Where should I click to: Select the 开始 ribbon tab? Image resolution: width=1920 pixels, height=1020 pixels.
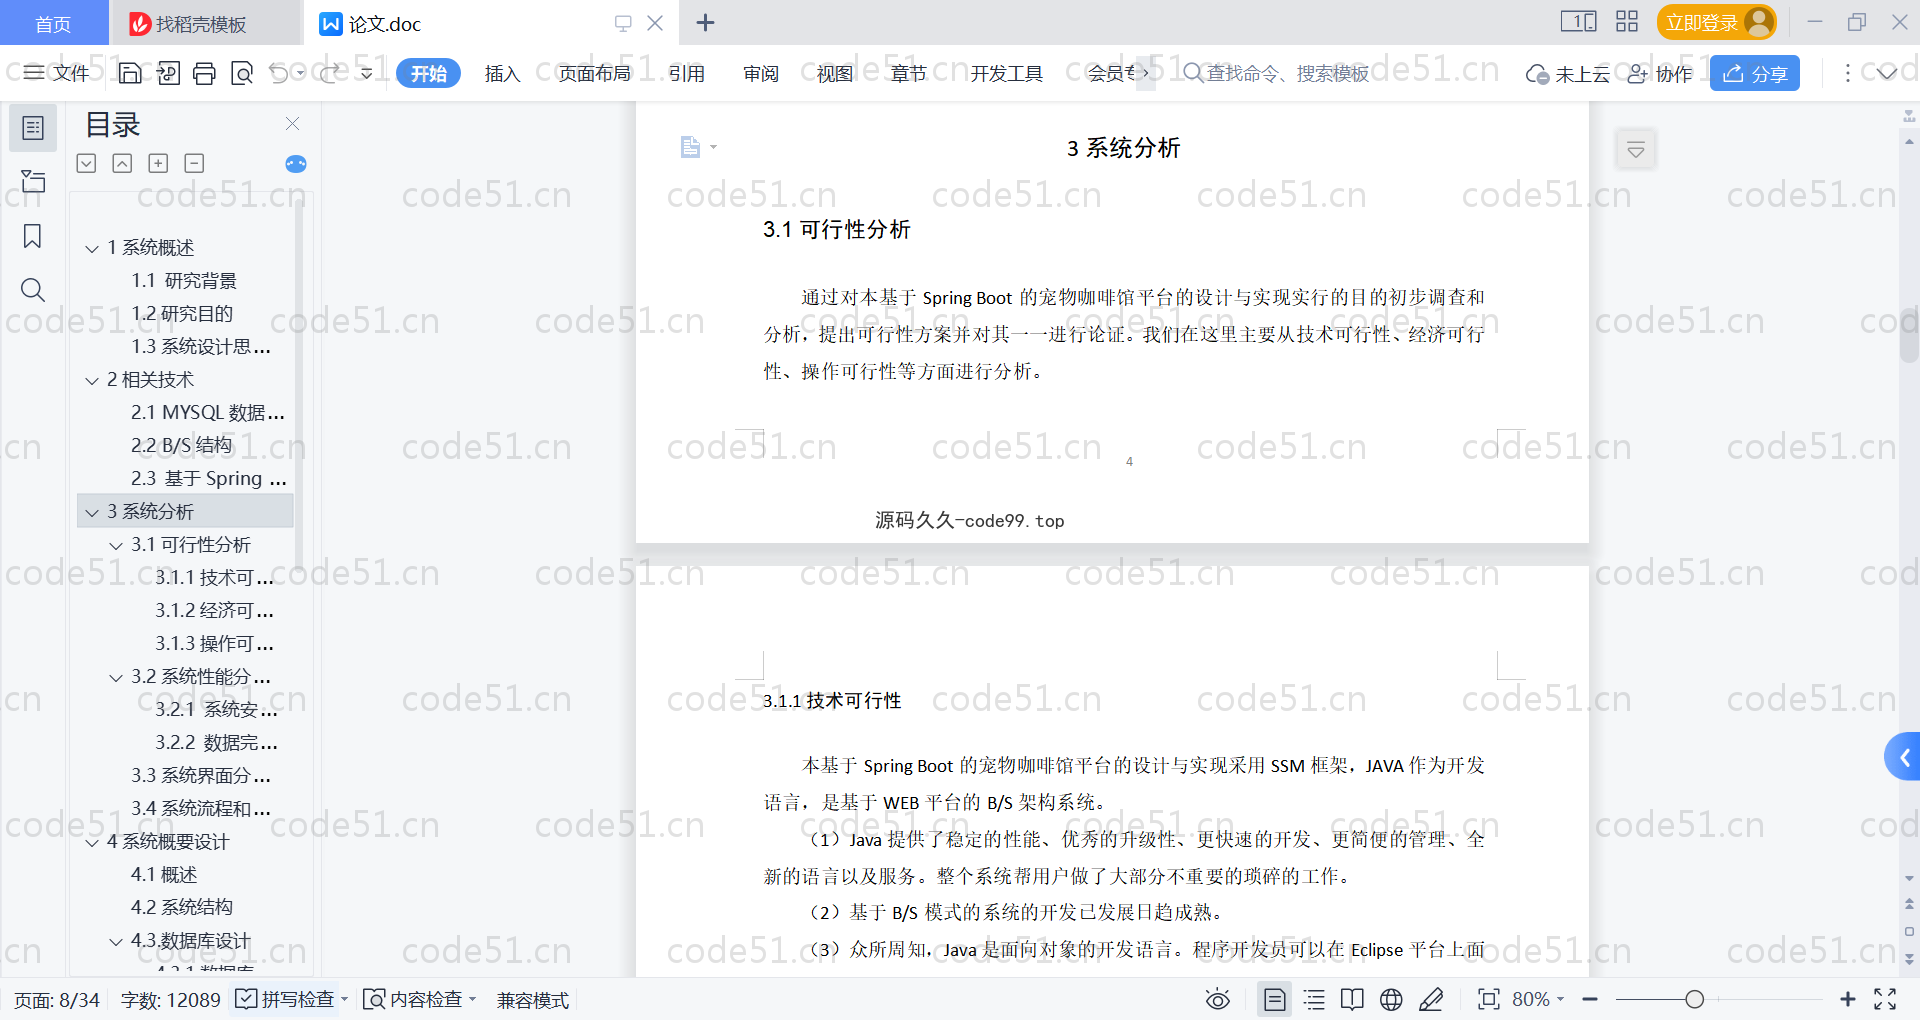(428, 73)
